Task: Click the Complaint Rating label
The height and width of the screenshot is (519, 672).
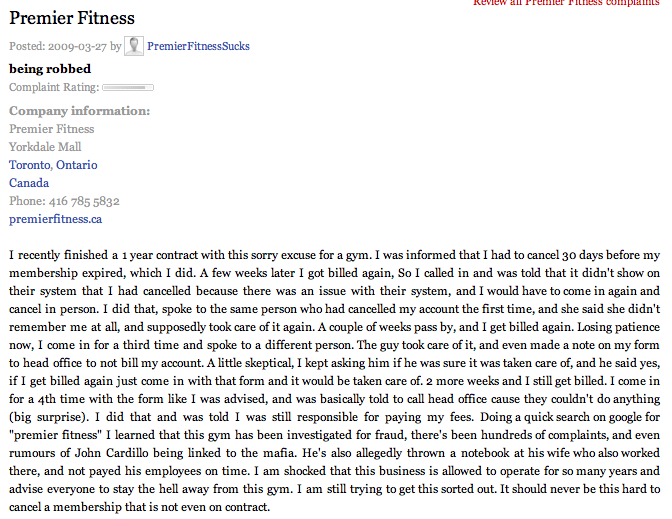Action: pyautogui.click(x=54, y=87)
